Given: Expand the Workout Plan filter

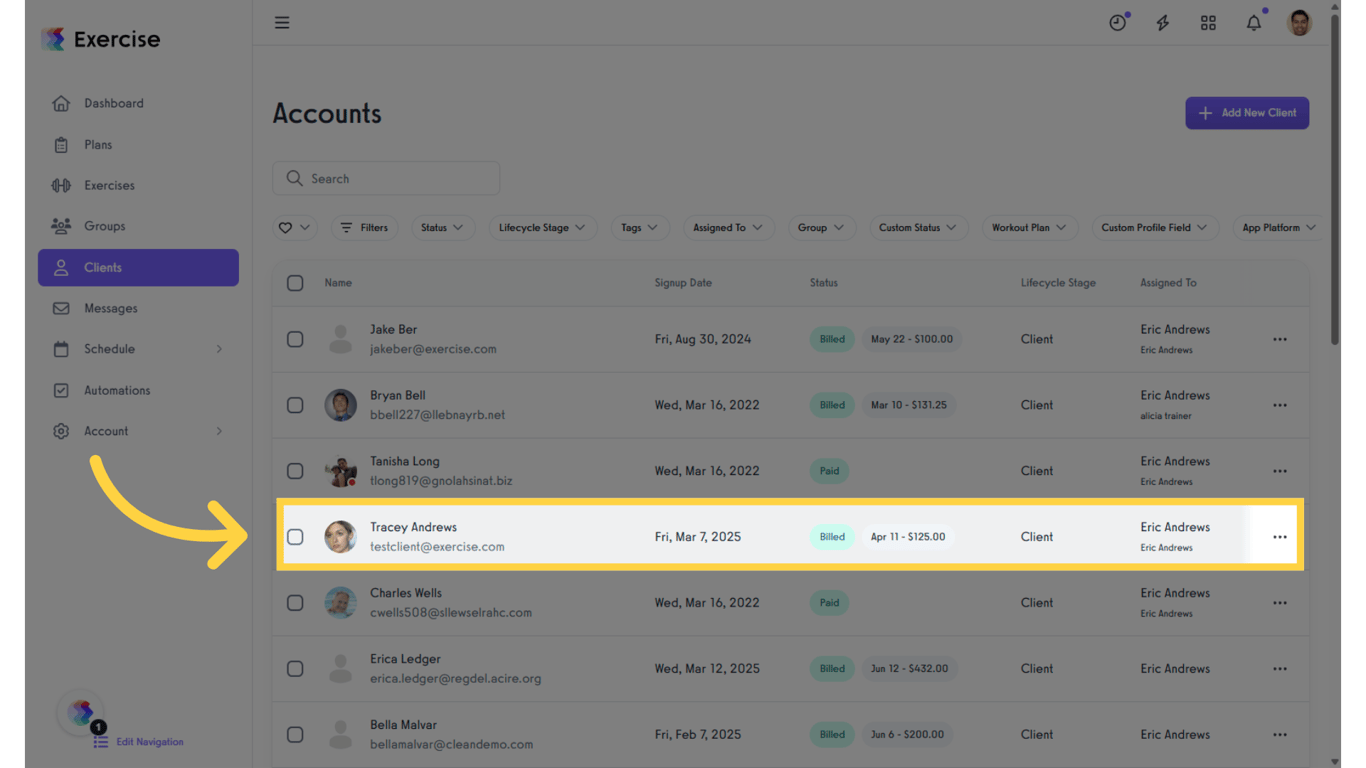Looking at the screenshot, I should point(1029,227).
